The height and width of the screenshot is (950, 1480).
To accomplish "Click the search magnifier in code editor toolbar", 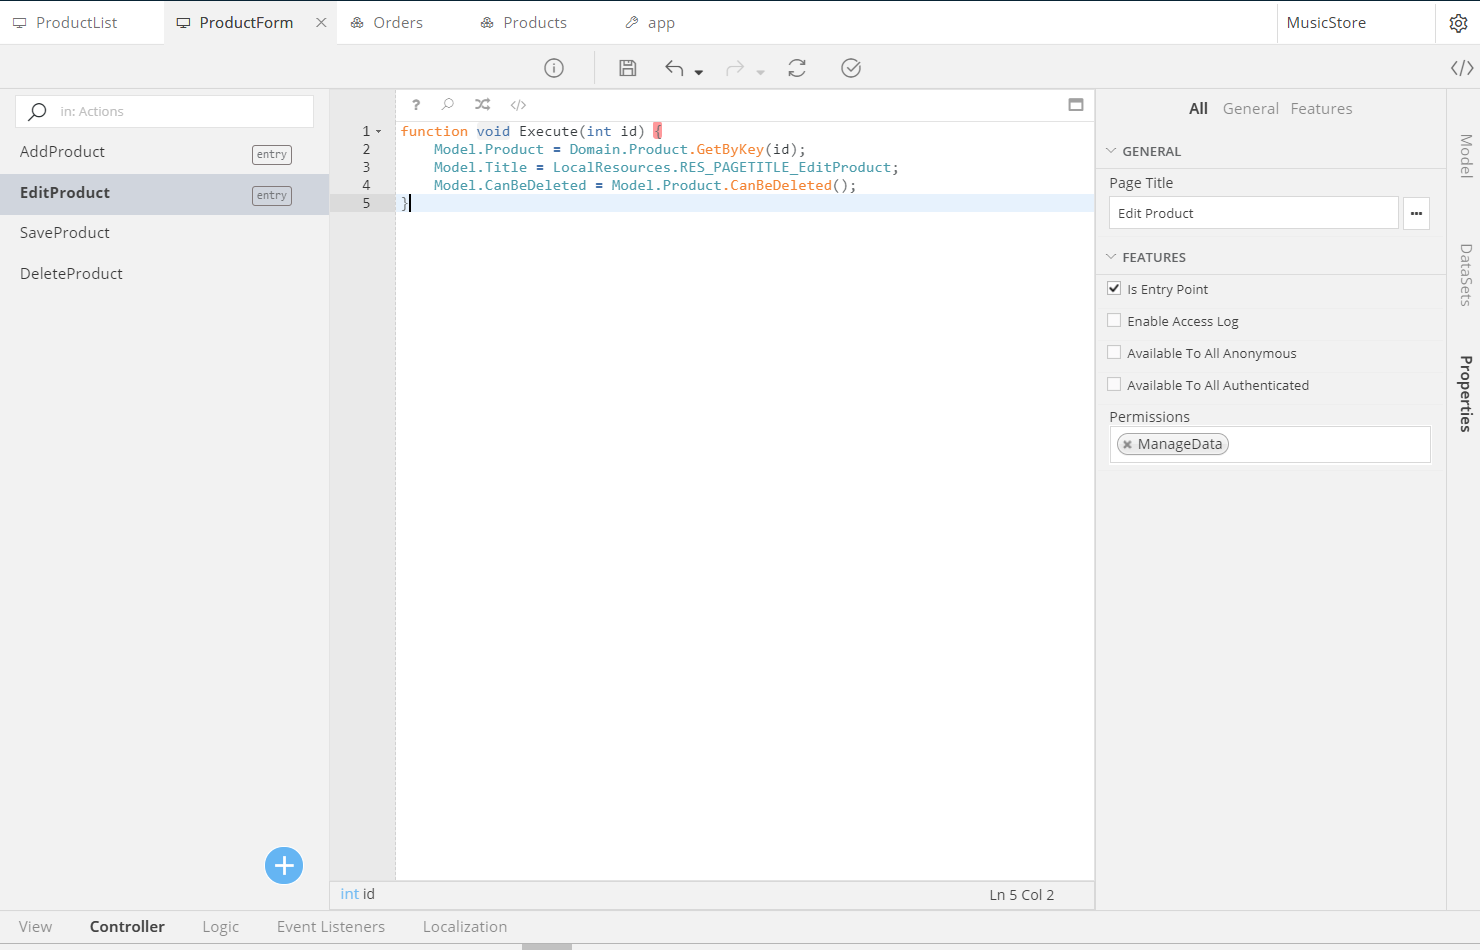I will tap(448, 105).
